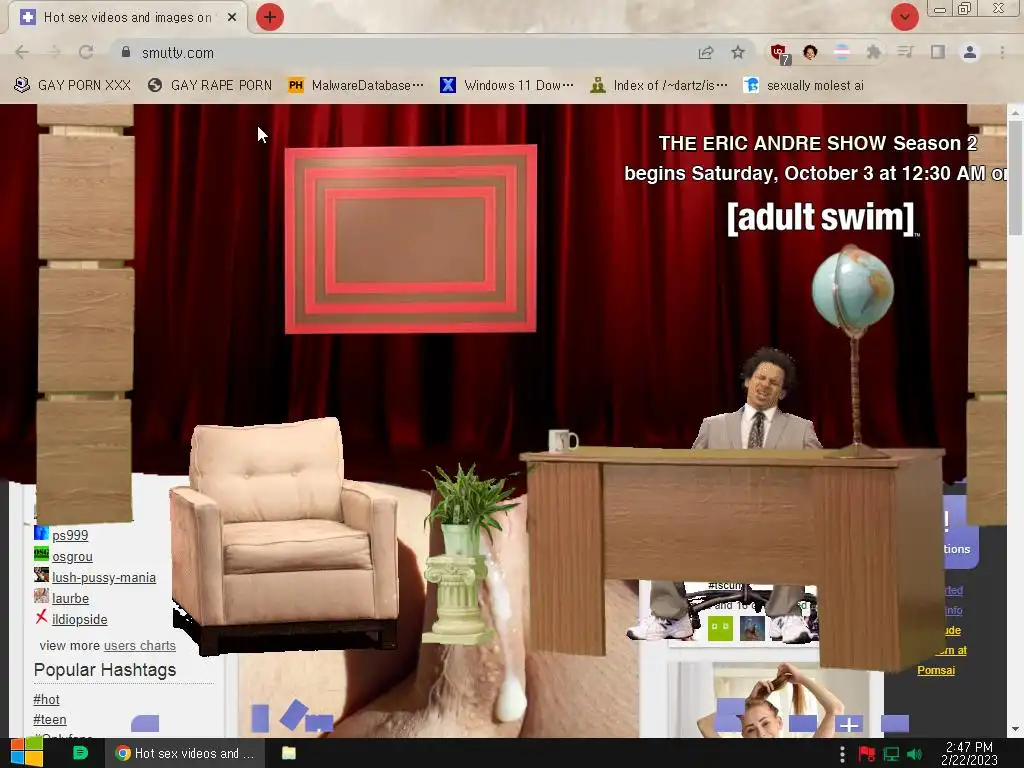Open the volume control in tray
Image resolution: width=1024 pixels, height=768 pixels.
point(914,754)
